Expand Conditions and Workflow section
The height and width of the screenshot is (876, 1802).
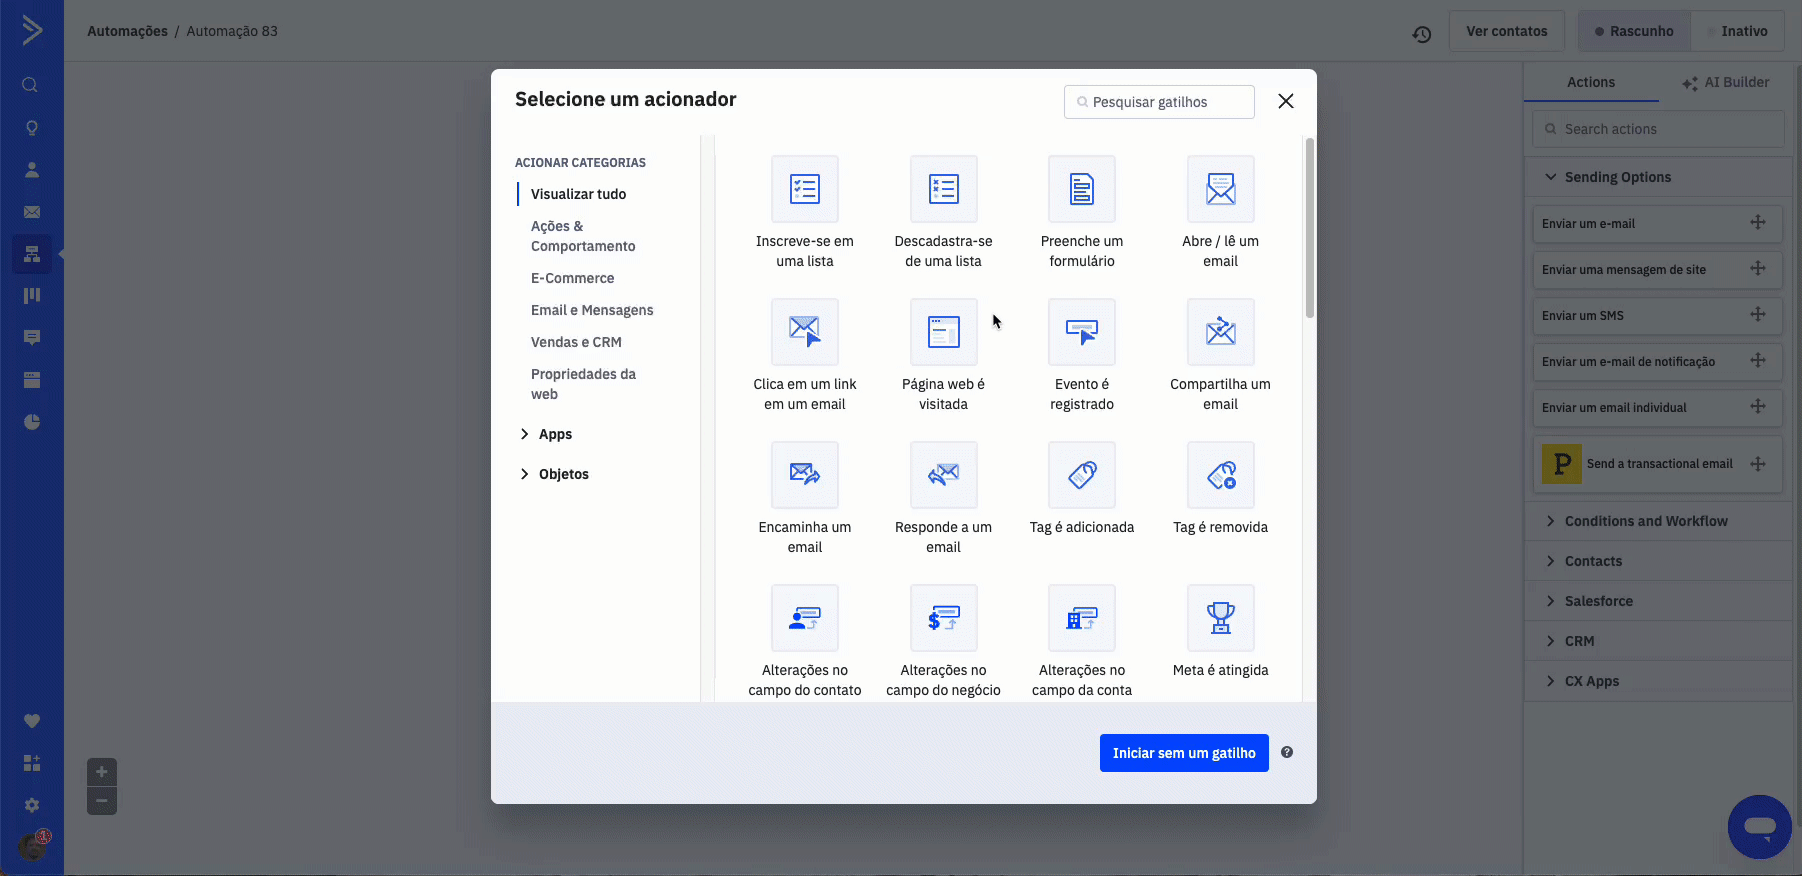1645,521
